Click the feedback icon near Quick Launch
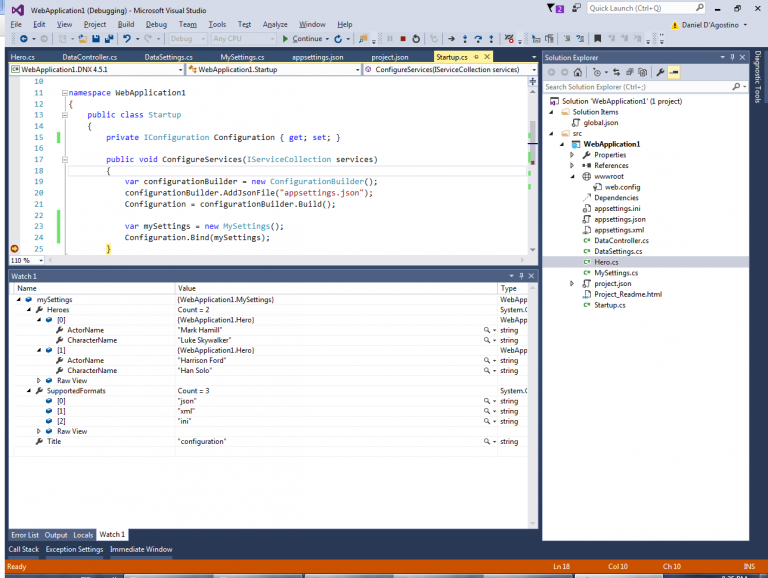The image size is (768, 578). 576,8
